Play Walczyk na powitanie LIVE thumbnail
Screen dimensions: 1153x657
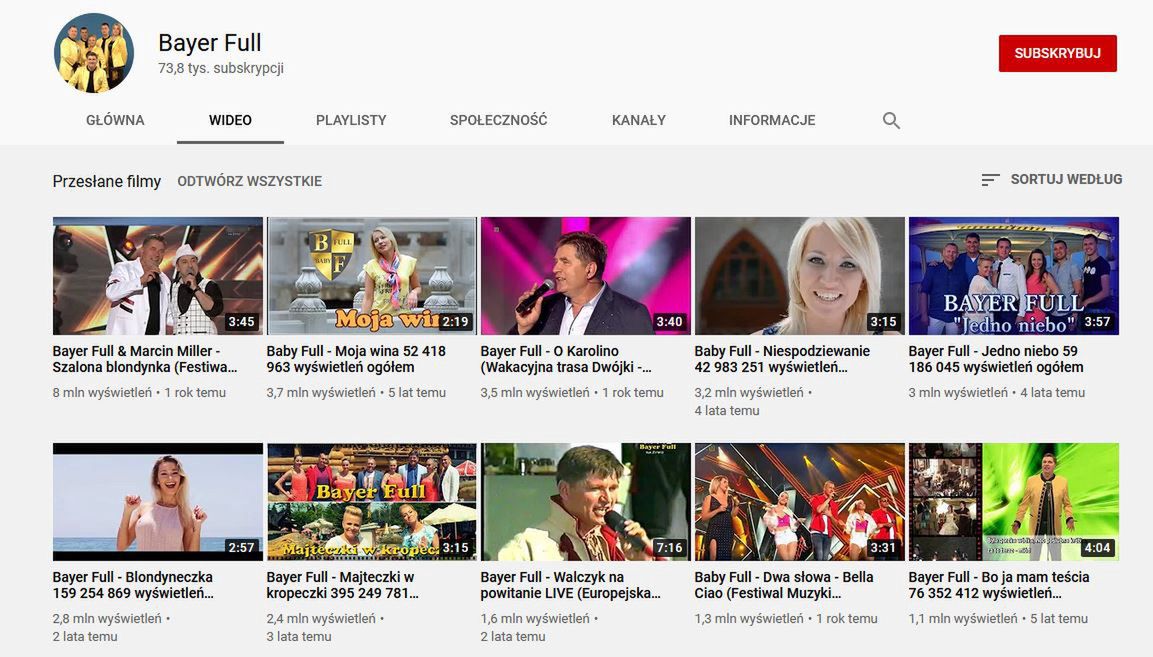(x=585, y=502)
